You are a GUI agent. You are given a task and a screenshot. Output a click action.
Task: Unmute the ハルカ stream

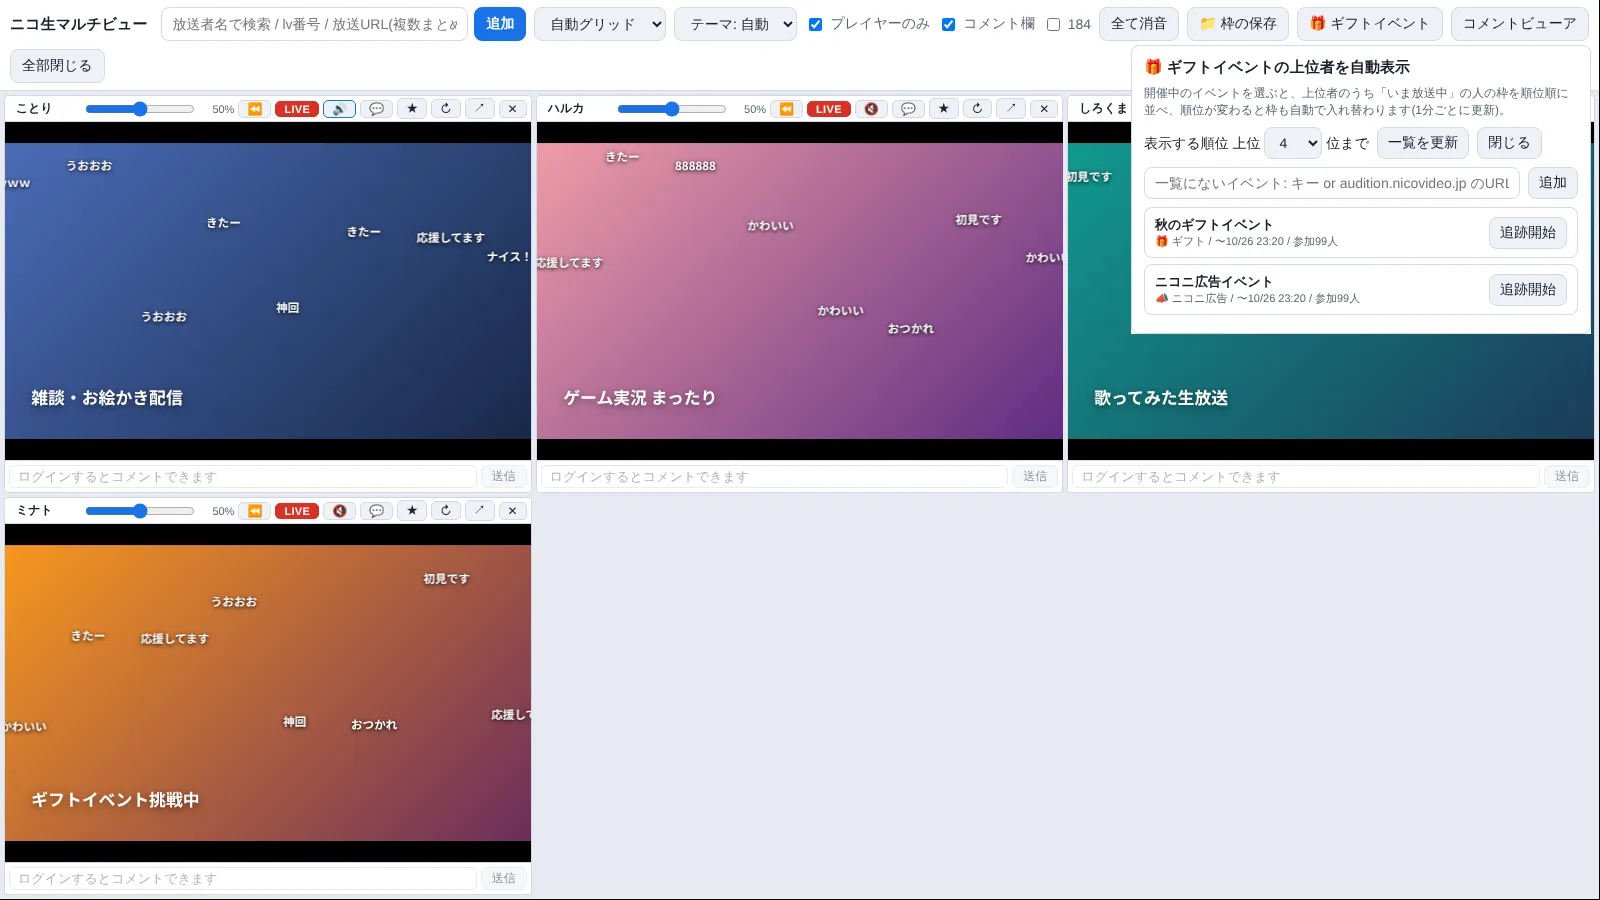[x=871, y=109]
